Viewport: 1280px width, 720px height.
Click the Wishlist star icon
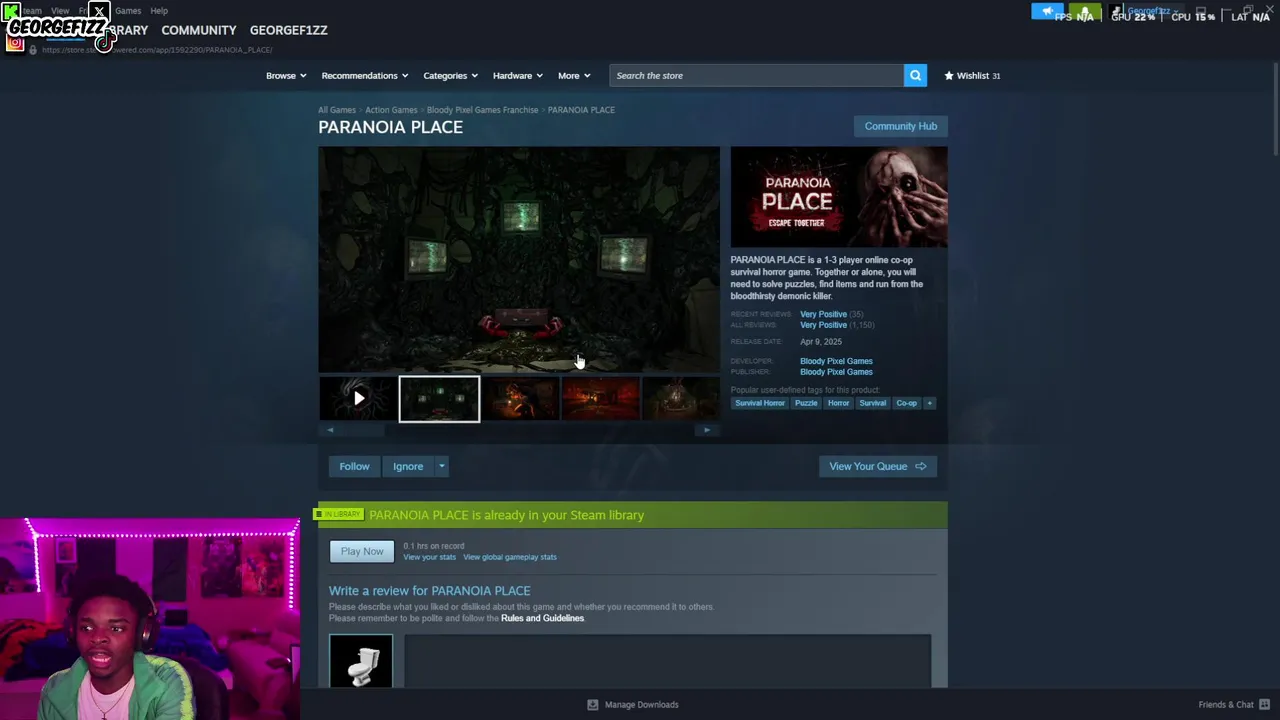[x=949, y=75]
